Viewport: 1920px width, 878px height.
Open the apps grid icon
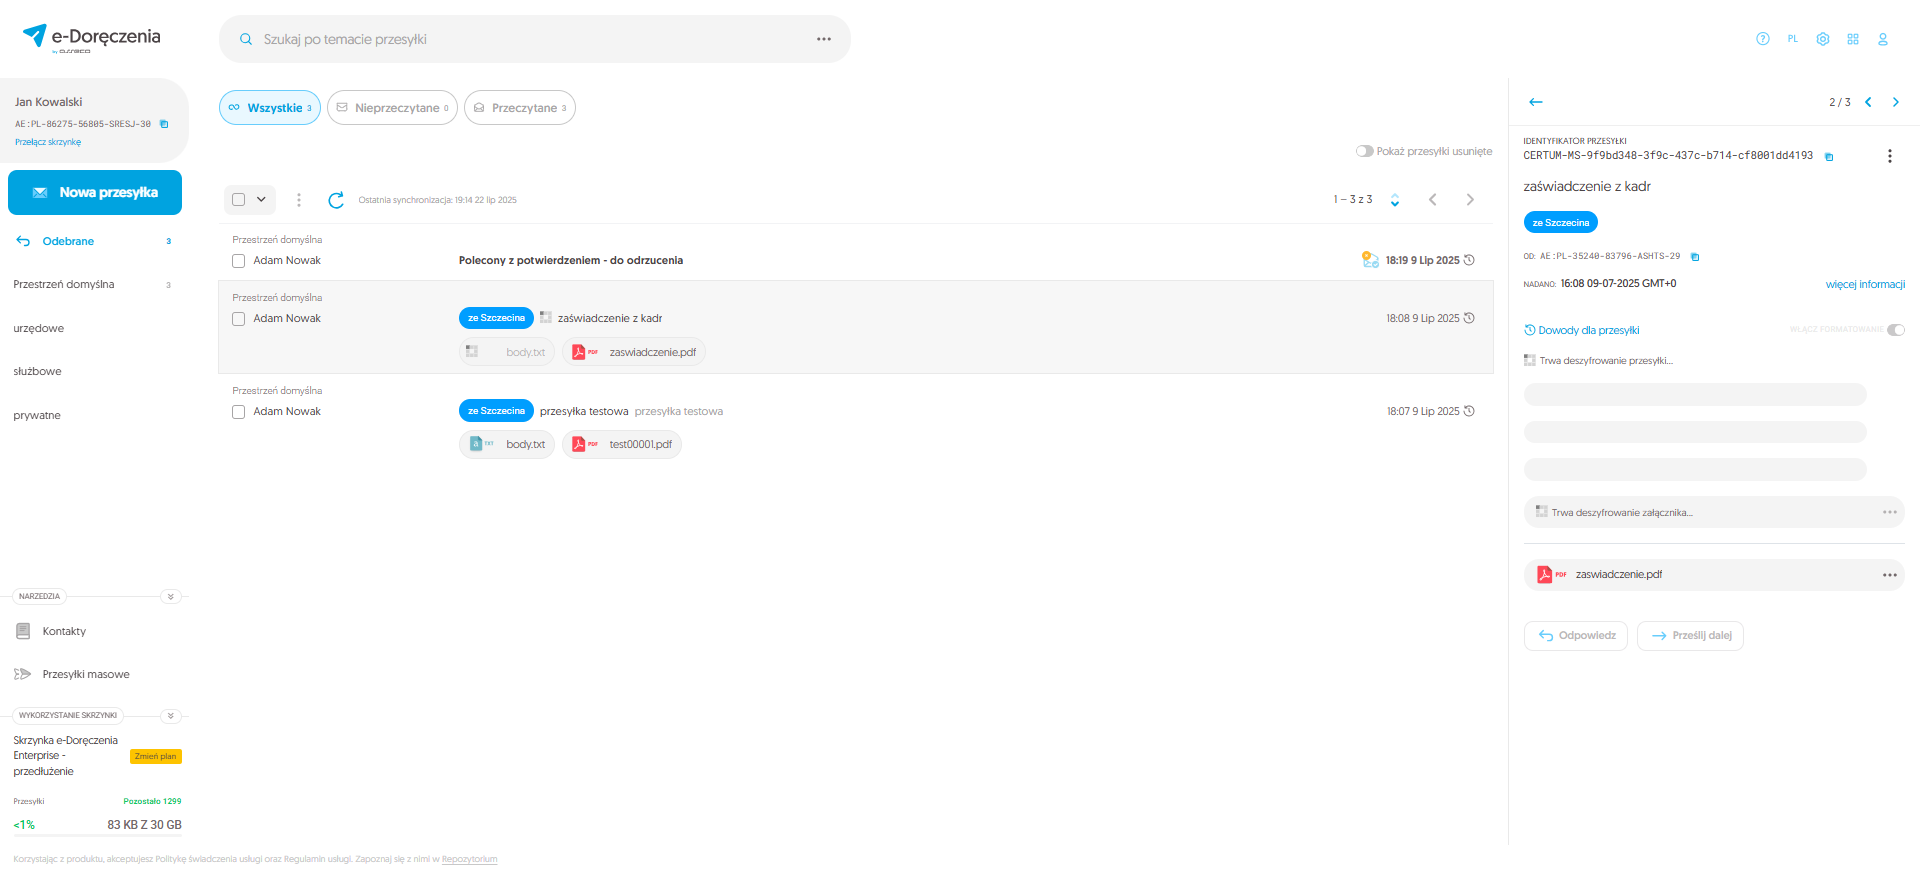pyautogui.click(x=1852, y=39)
